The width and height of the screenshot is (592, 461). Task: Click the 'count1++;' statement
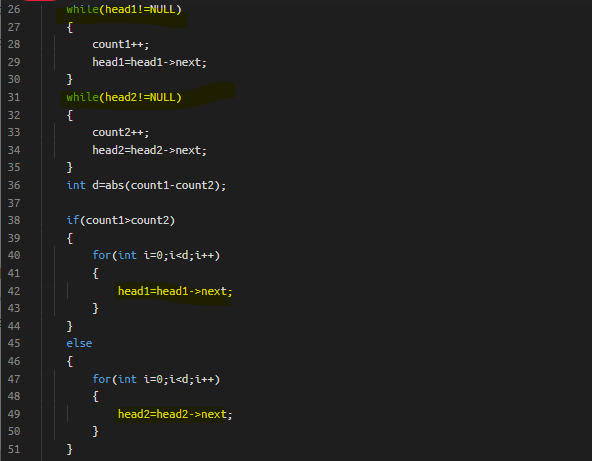point(121,44)
